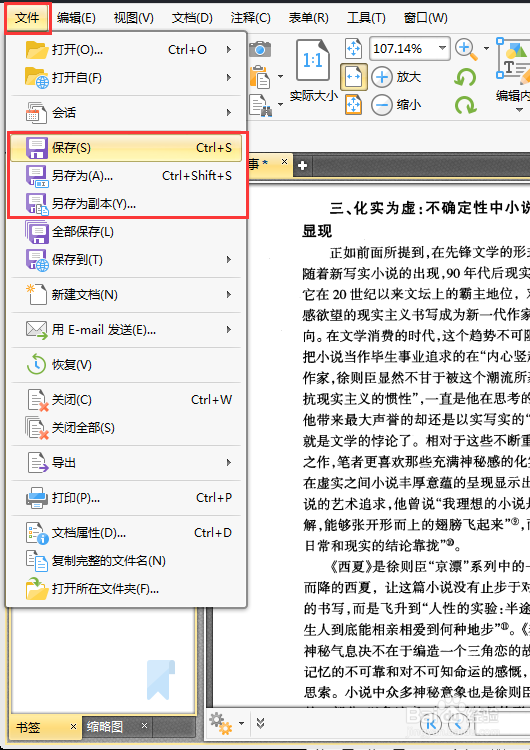Viewport: 530px width, 750px height.
Task: Open the 表单(R) menu
Action: point(309,18)
